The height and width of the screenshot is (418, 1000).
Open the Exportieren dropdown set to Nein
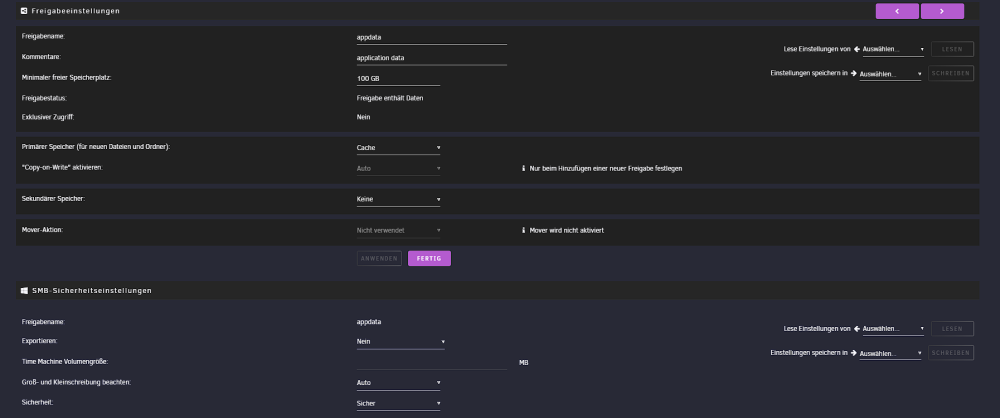(x=401, y=341)
